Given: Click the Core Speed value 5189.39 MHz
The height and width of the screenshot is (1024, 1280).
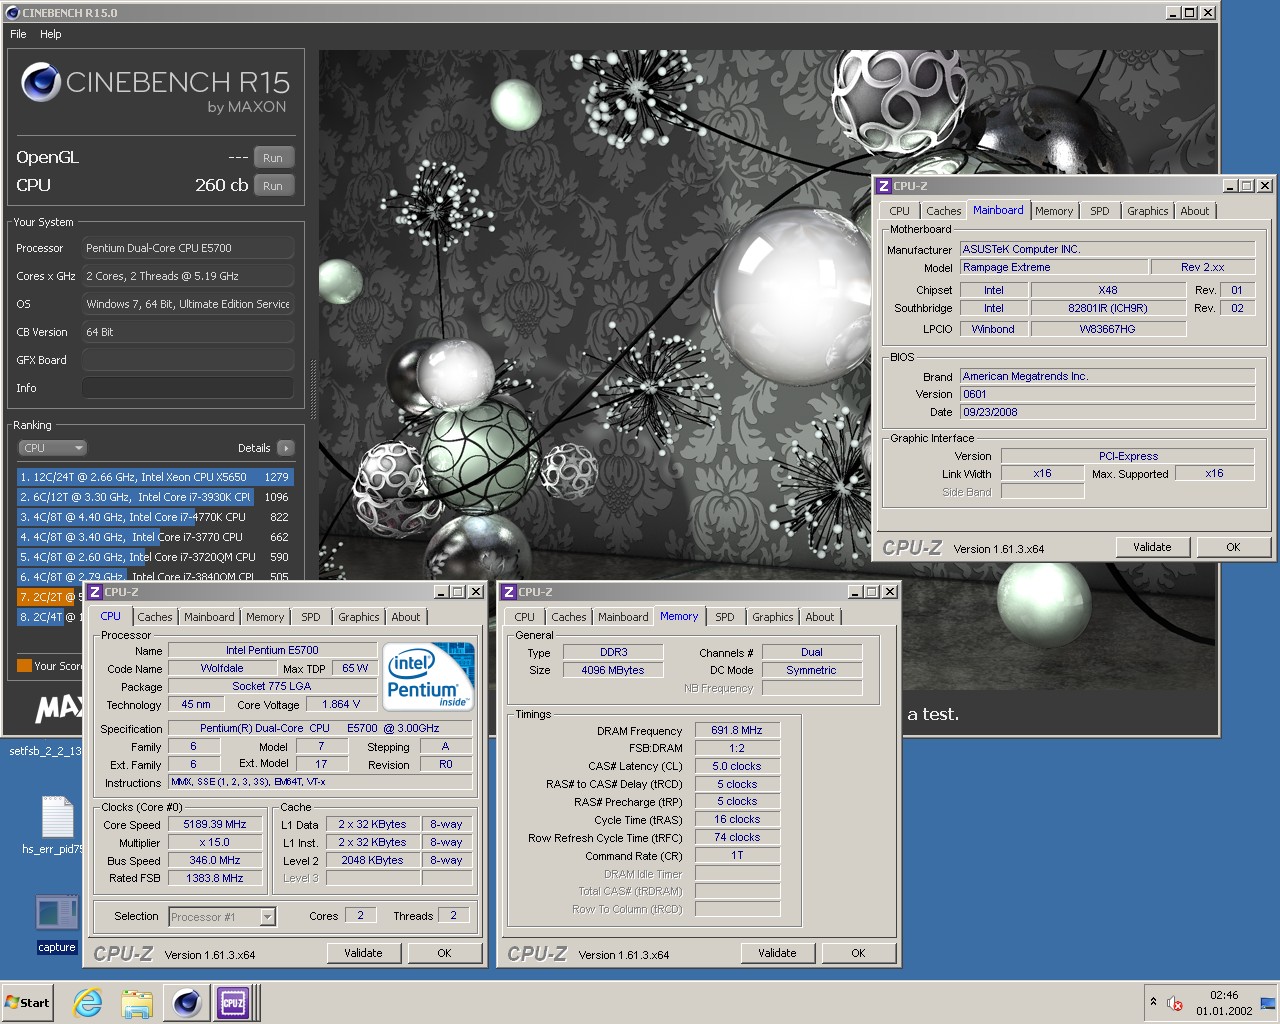Looking at the screenshot, I should (x=215, y=825).
